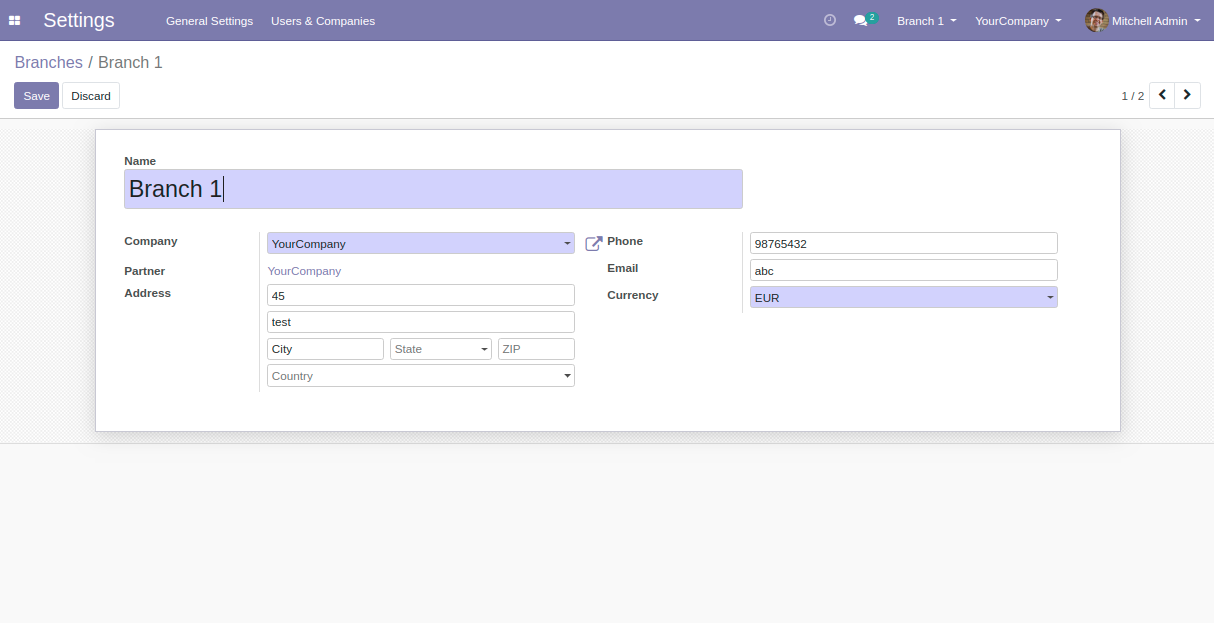Expand the YourCompany switcher in navbar
Viewport: 1214px width, 623px height.
(1018, 21)
